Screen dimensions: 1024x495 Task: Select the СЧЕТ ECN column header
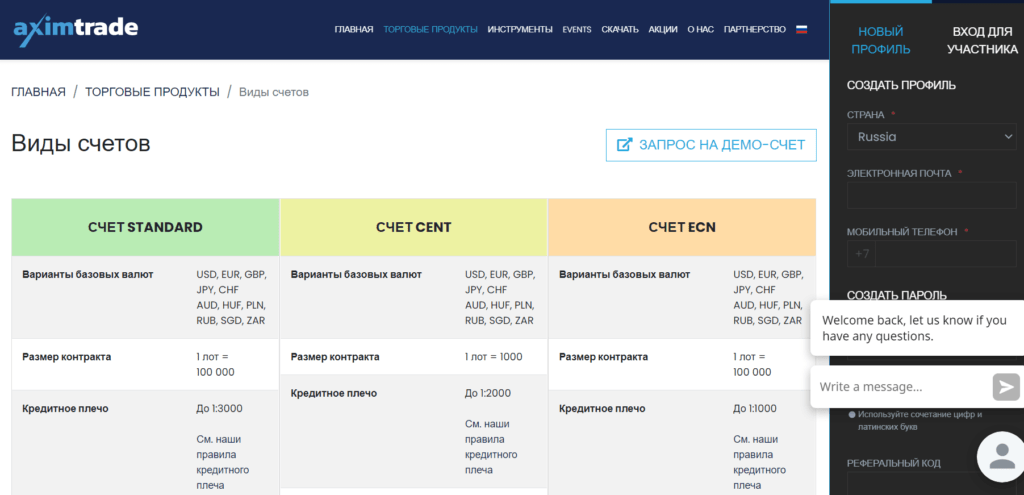(682, 227)
